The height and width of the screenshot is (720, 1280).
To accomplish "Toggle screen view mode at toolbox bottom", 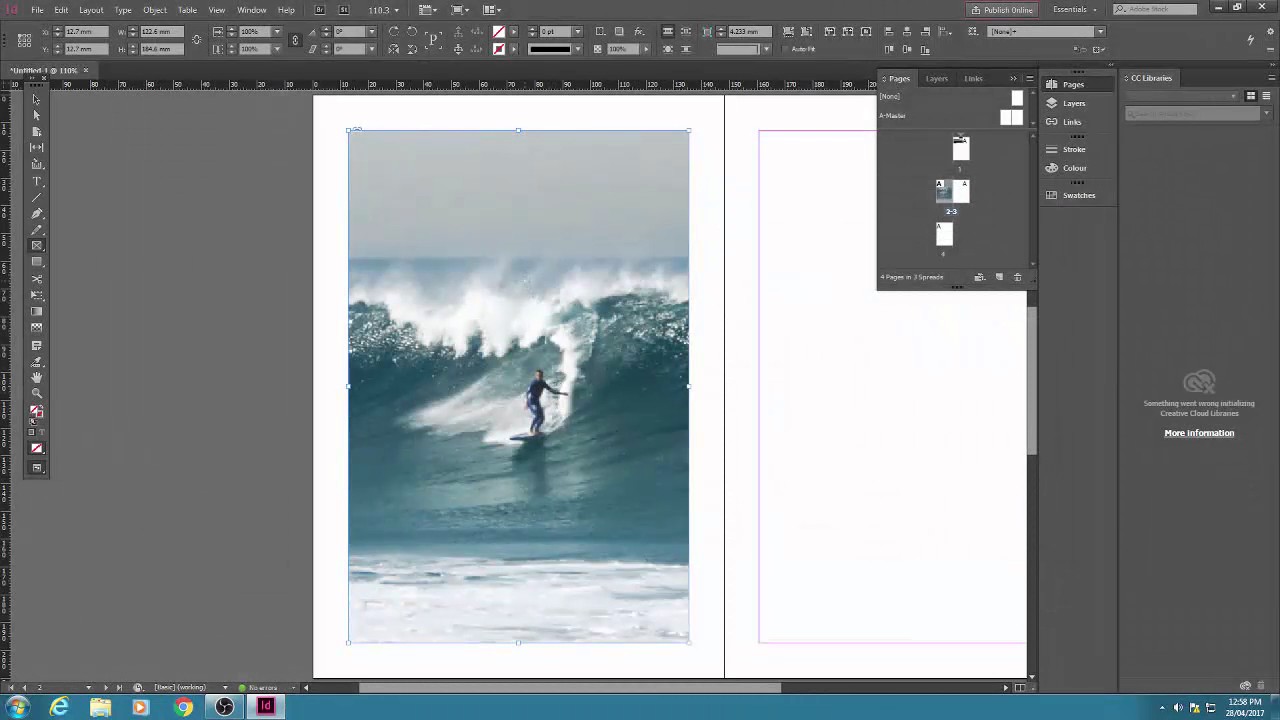I will coord(37,468).
